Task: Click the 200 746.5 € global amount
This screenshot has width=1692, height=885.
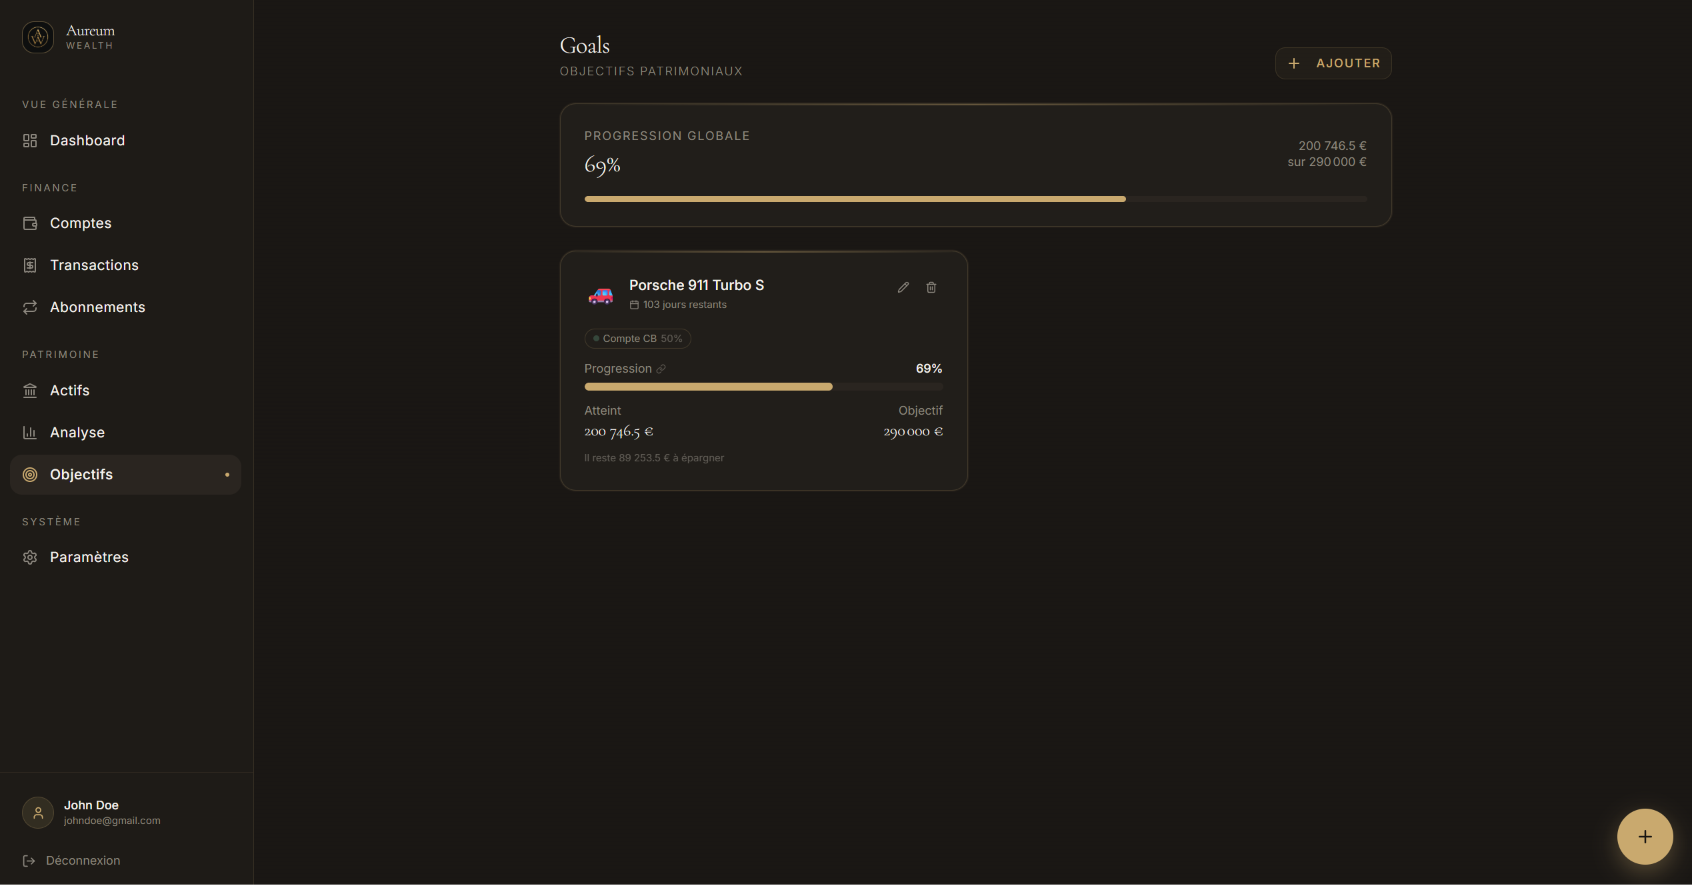Action: [x=1332, y=146]
